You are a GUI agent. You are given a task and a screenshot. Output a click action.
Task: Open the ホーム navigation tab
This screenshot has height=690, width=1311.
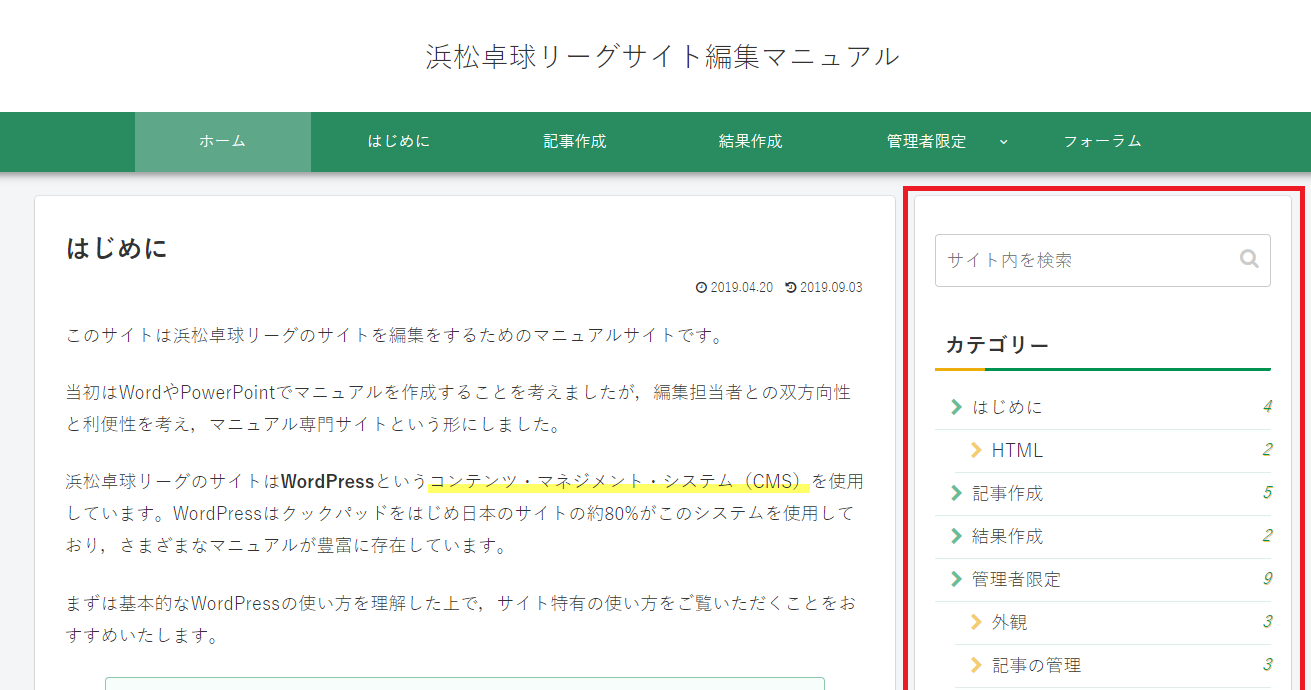[222, 142]
